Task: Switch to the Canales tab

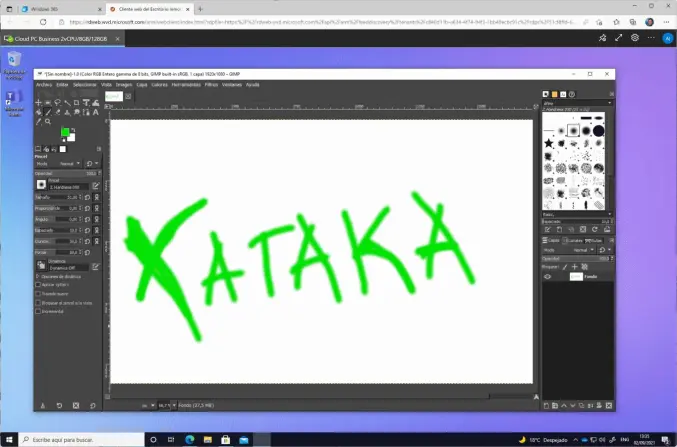Action: click(x=573, y=241)
